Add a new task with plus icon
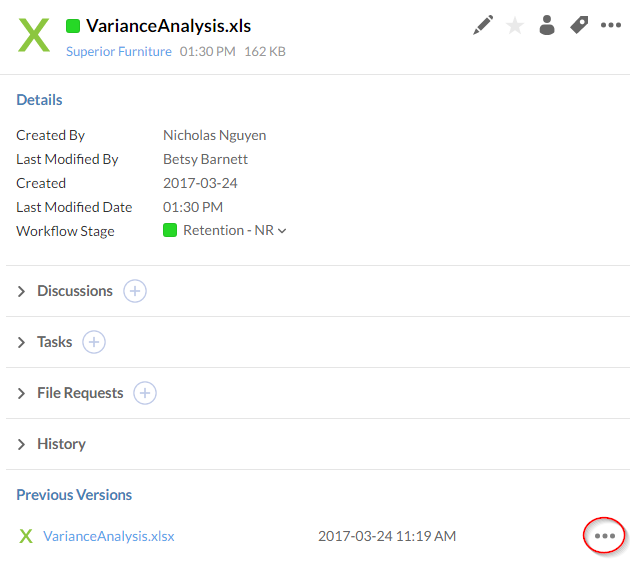The image size is (630, 570). click(x=94, y=342)
